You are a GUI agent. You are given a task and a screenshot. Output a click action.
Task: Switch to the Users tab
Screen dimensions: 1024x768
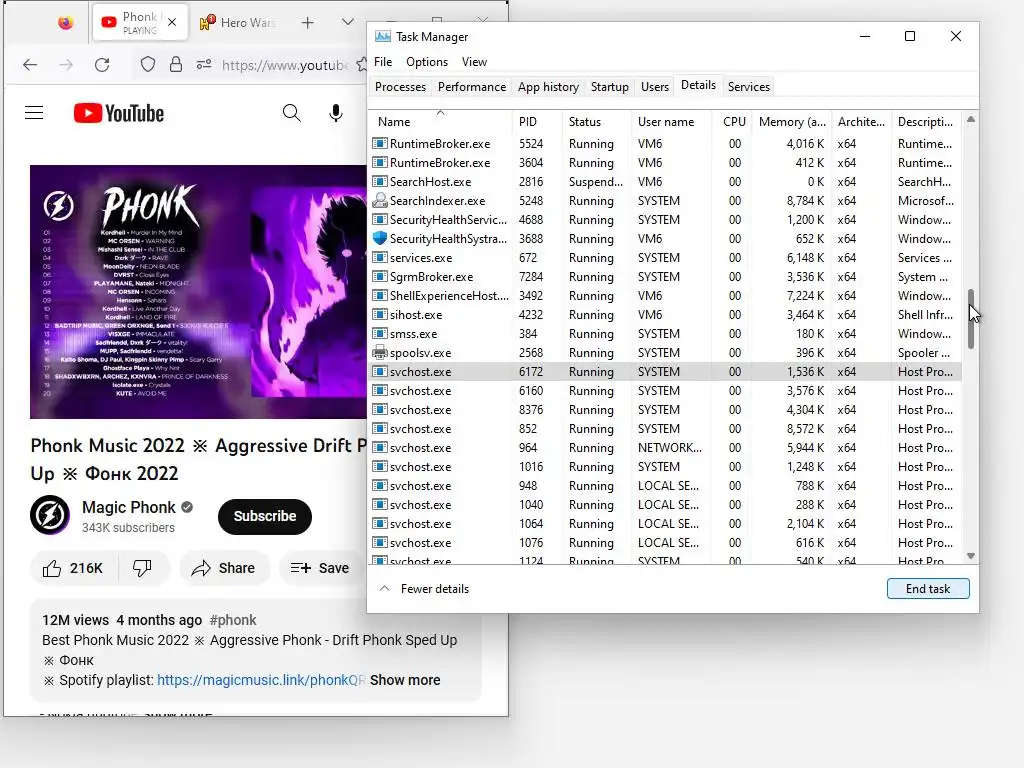click(654, 86)
